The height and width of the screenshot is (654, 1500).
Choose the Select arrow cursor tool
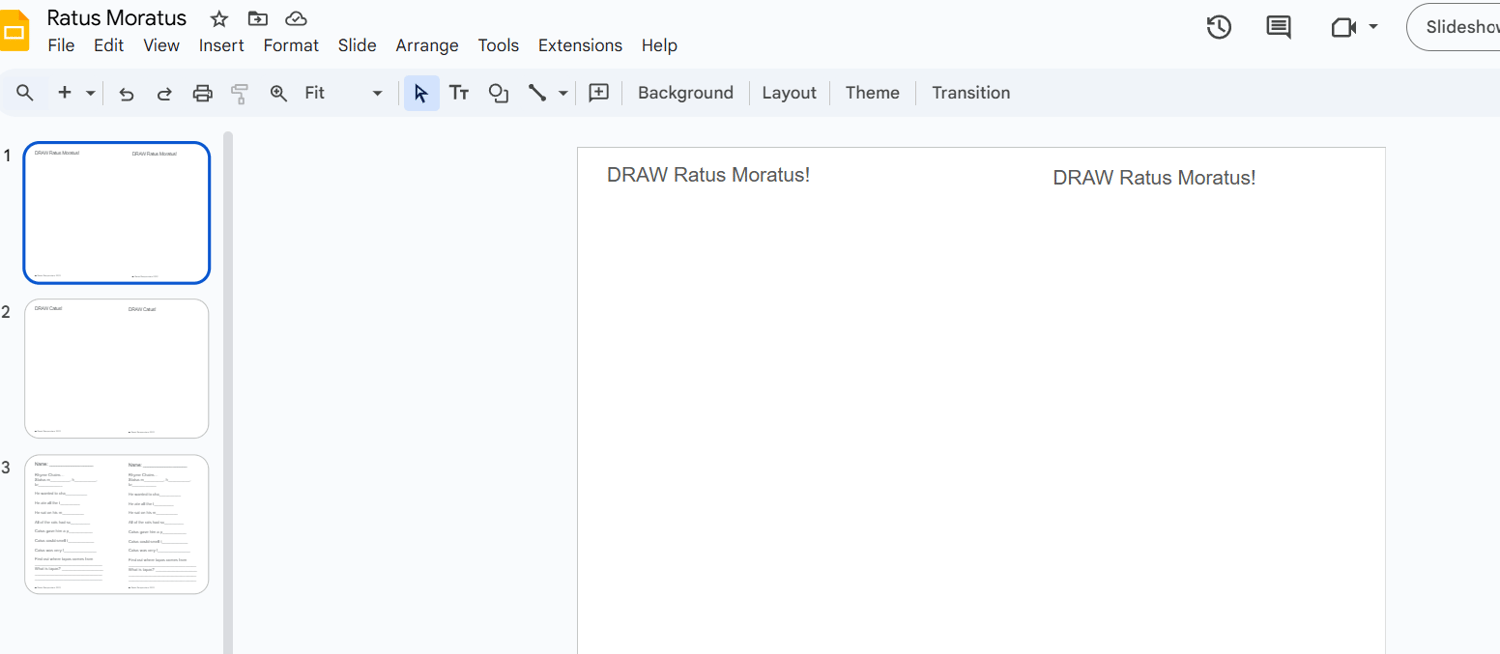421,93
